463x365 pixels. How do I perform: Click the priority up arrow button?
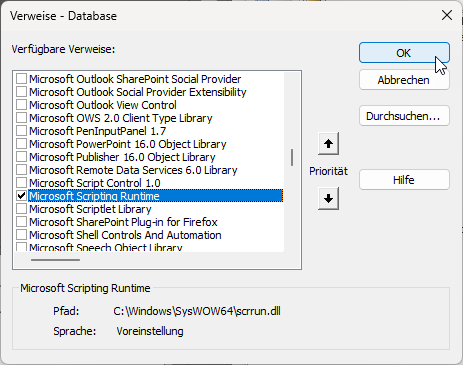pos(328,144)
